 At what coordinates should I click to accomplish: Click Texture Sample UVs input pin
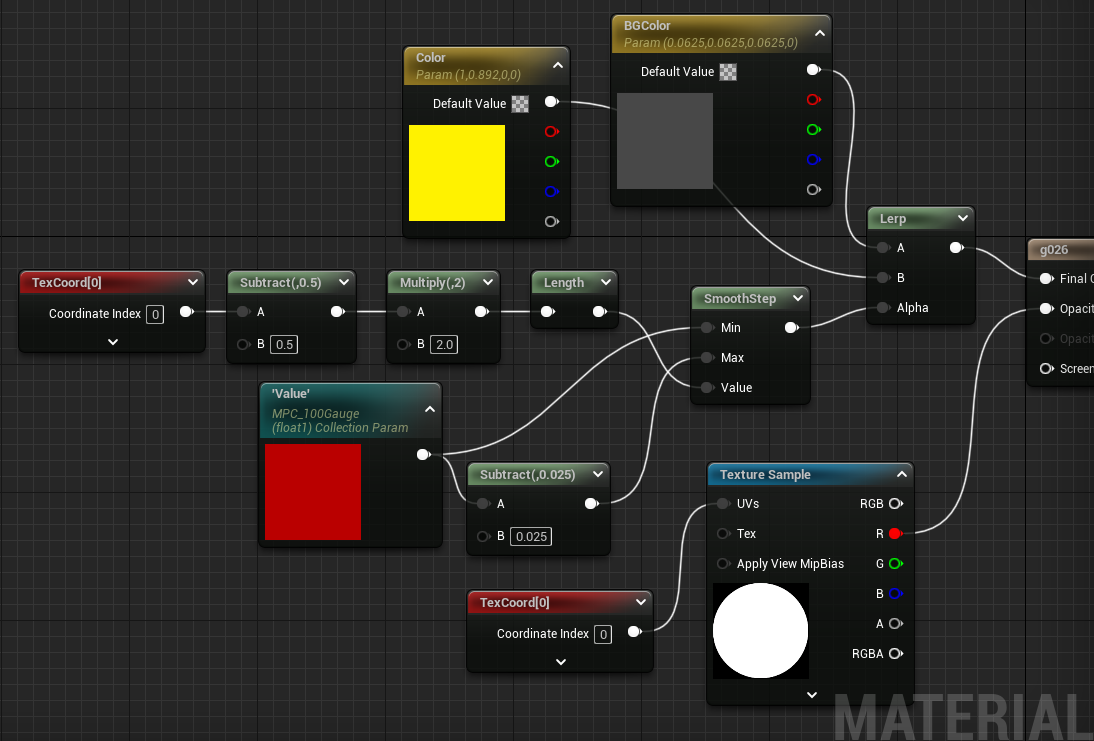[724, 504]
